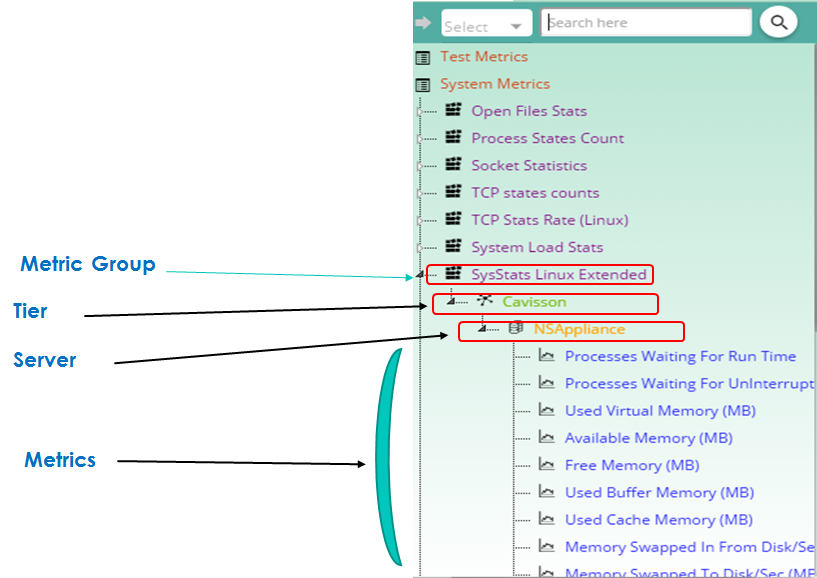Click the magnifying glass search button
The image size is (817, 578).
tap(779, 22)
